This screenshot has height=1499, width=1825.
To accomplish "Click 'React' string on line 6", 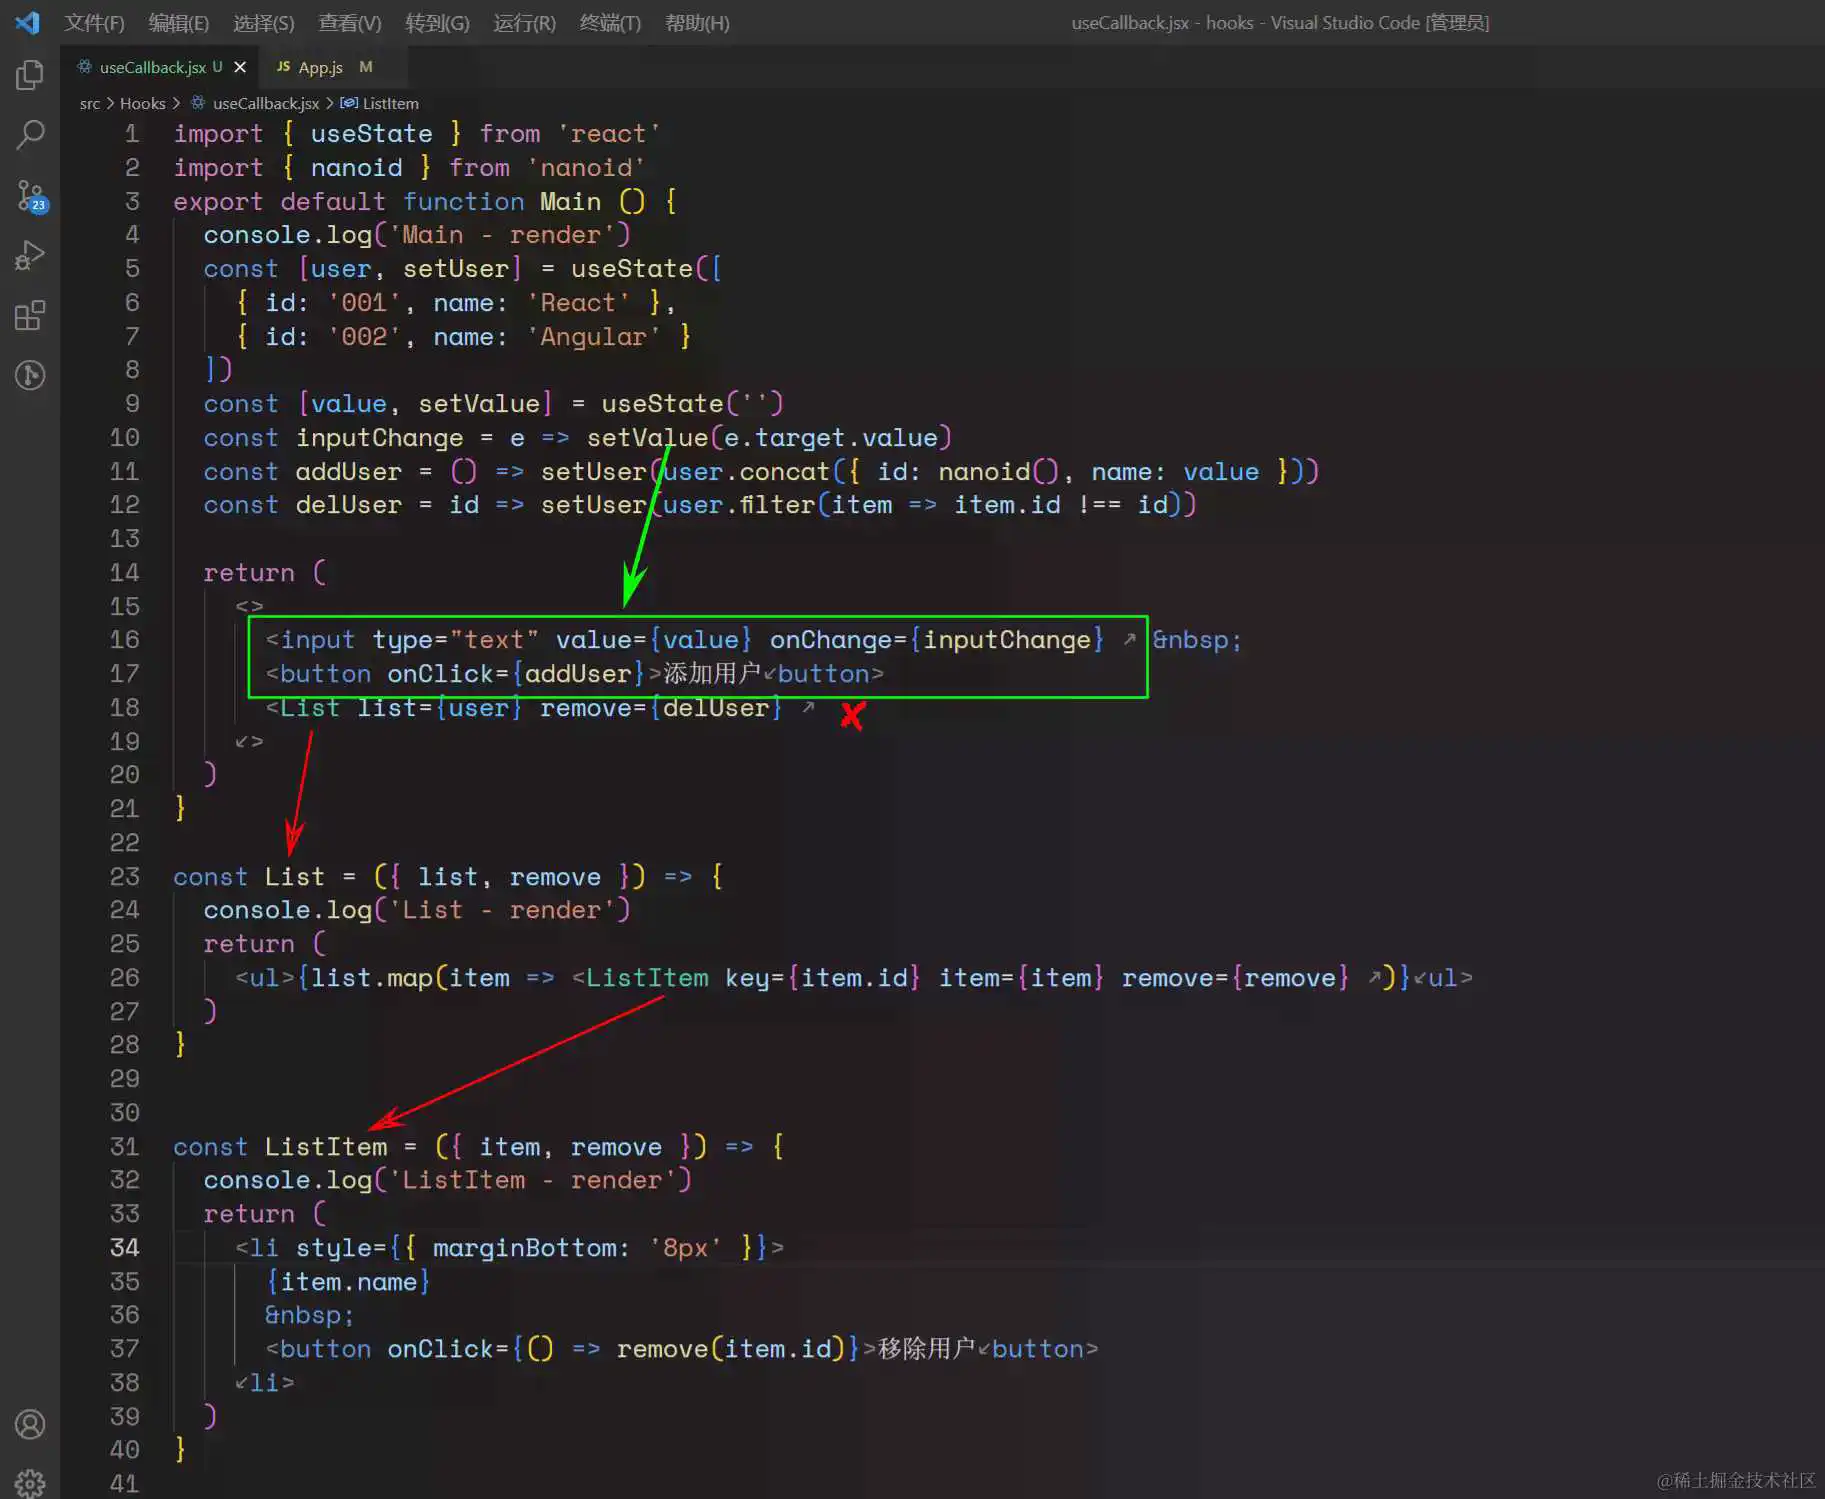I will [578, 302].
